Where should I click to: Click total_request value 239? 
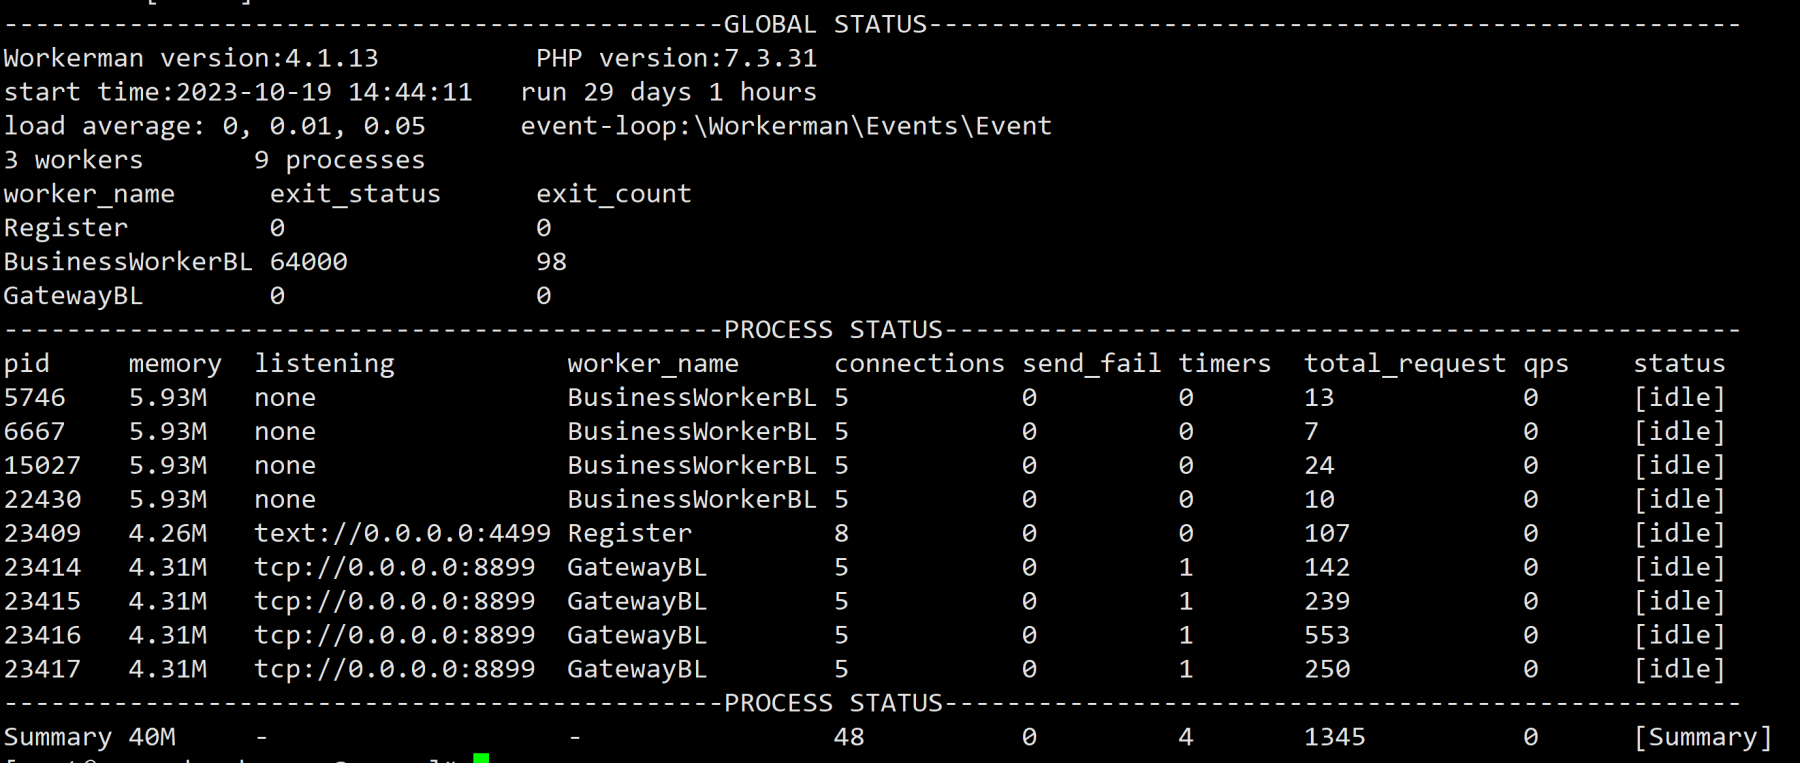[1326, 602]
